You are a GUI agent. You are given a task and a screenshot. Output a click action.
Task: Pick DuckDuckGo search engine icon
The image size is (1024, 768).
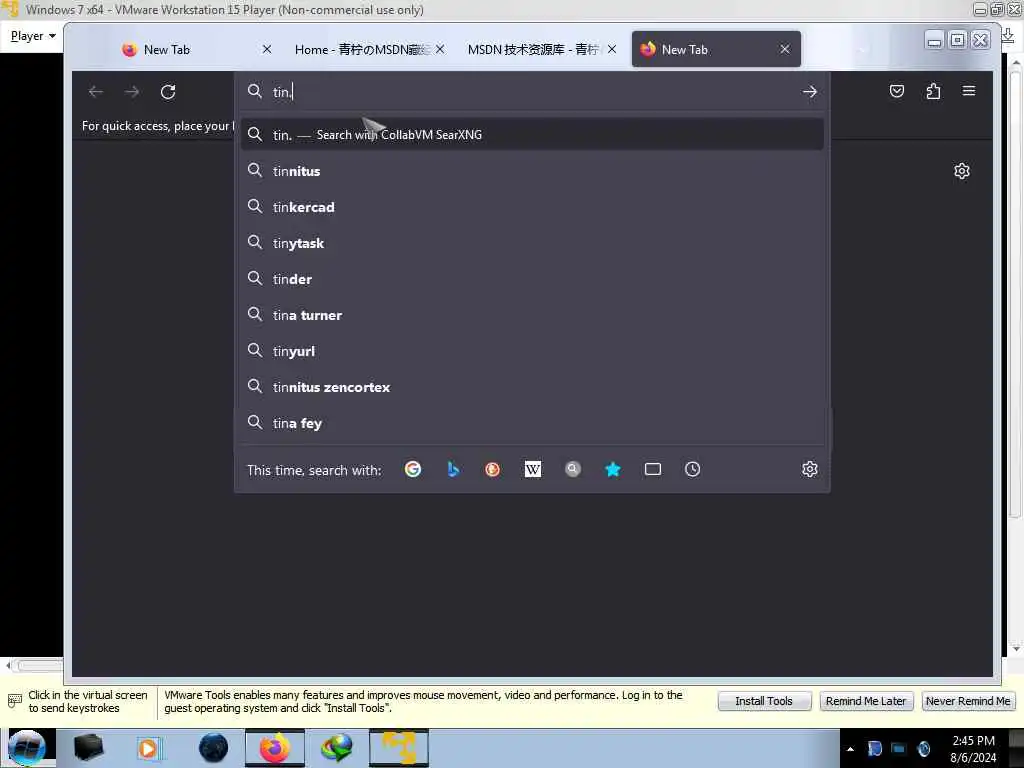click(x=492, y=469)
